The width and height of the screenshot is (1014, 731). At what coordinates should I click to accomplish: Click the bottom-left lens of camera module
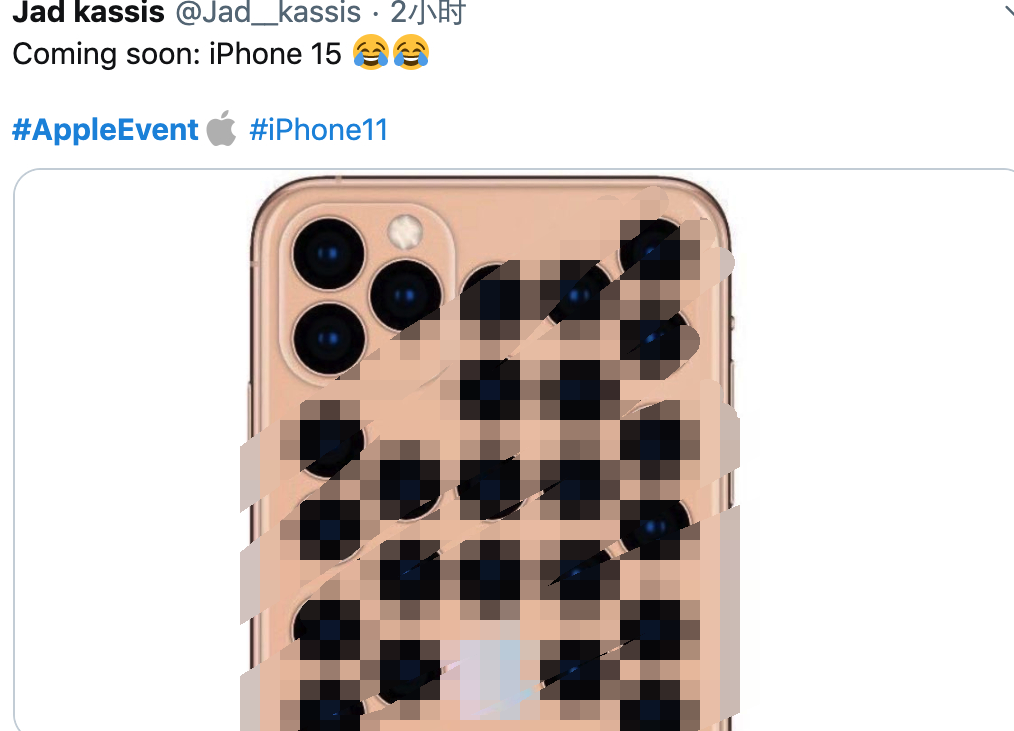(329, 338)
